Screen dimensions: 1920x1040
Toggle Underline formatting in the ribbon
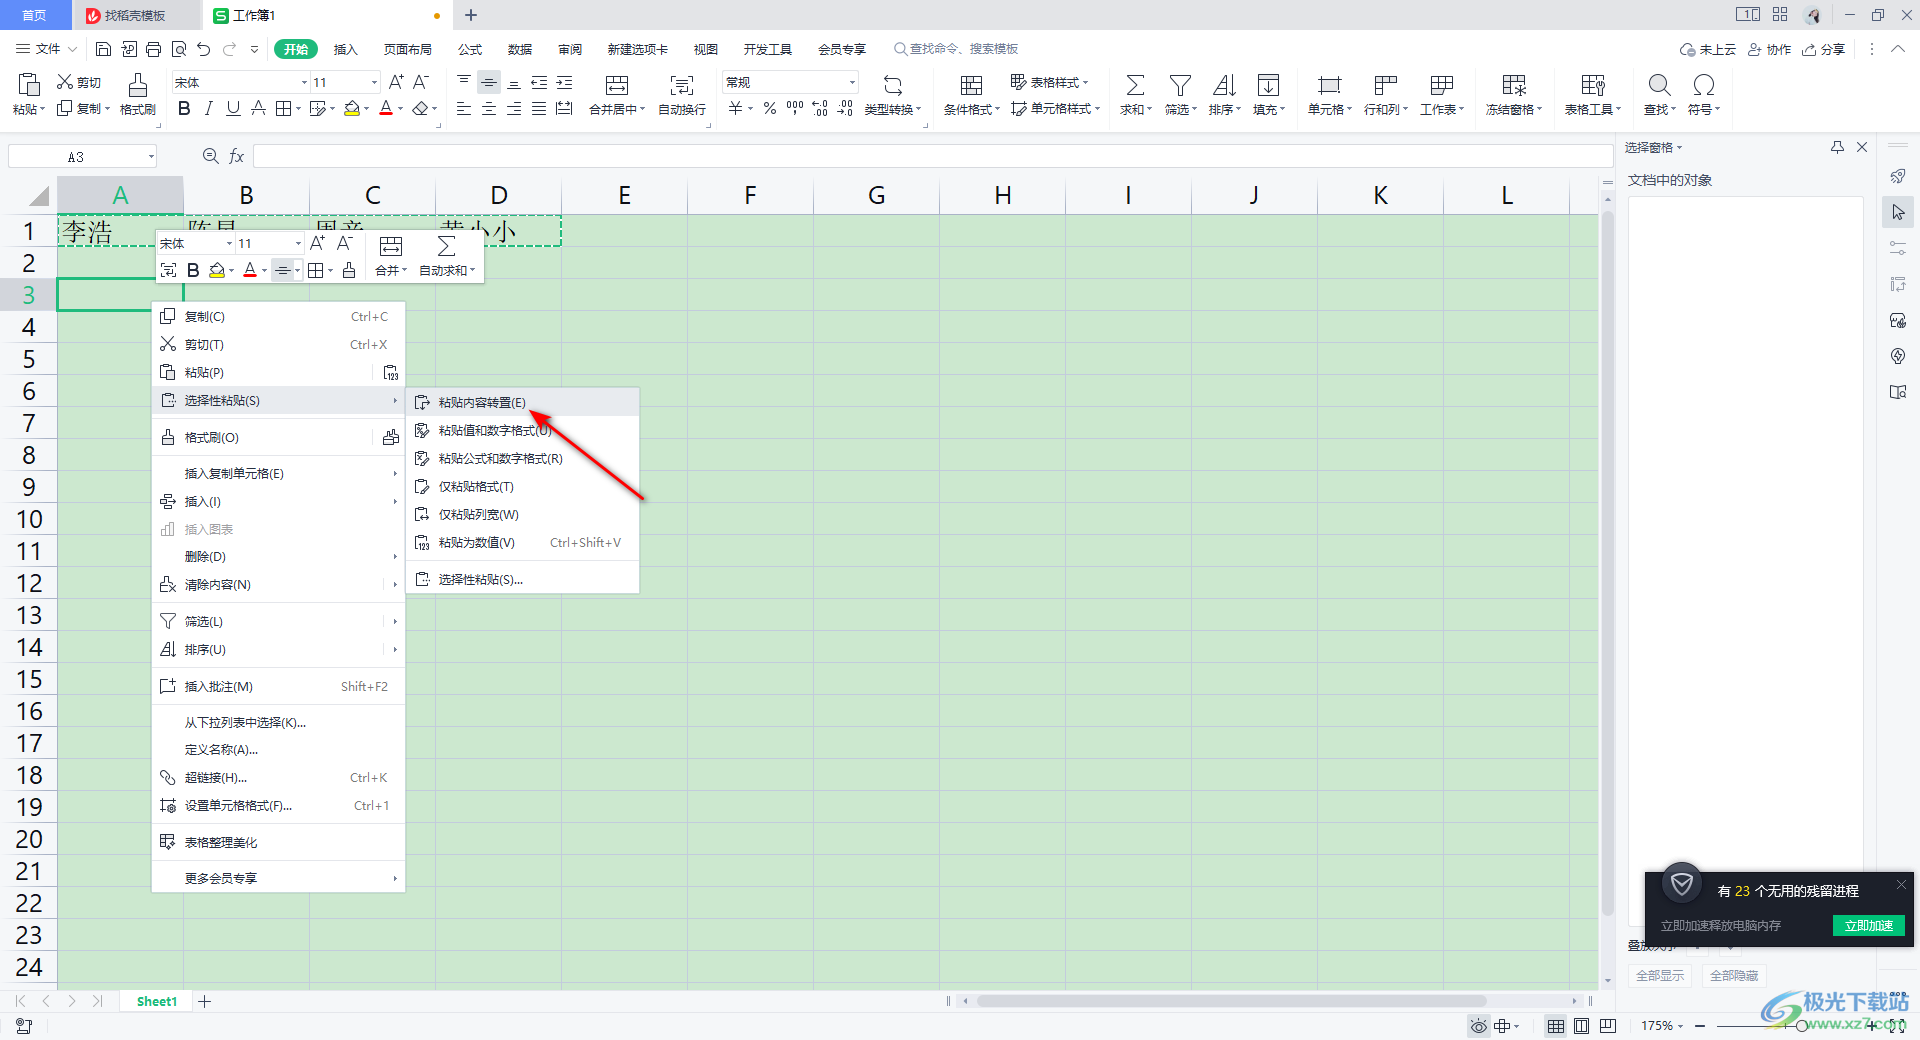tap(233, 108)
